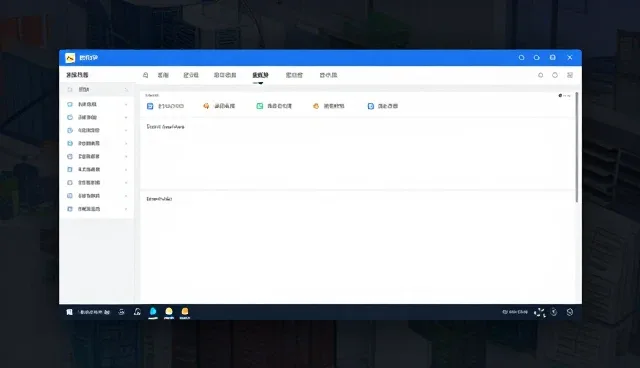Click the heading text in the lower content section
Viewport: 640px width, 368px height.
pyautogui.click(x=159, y=199)
